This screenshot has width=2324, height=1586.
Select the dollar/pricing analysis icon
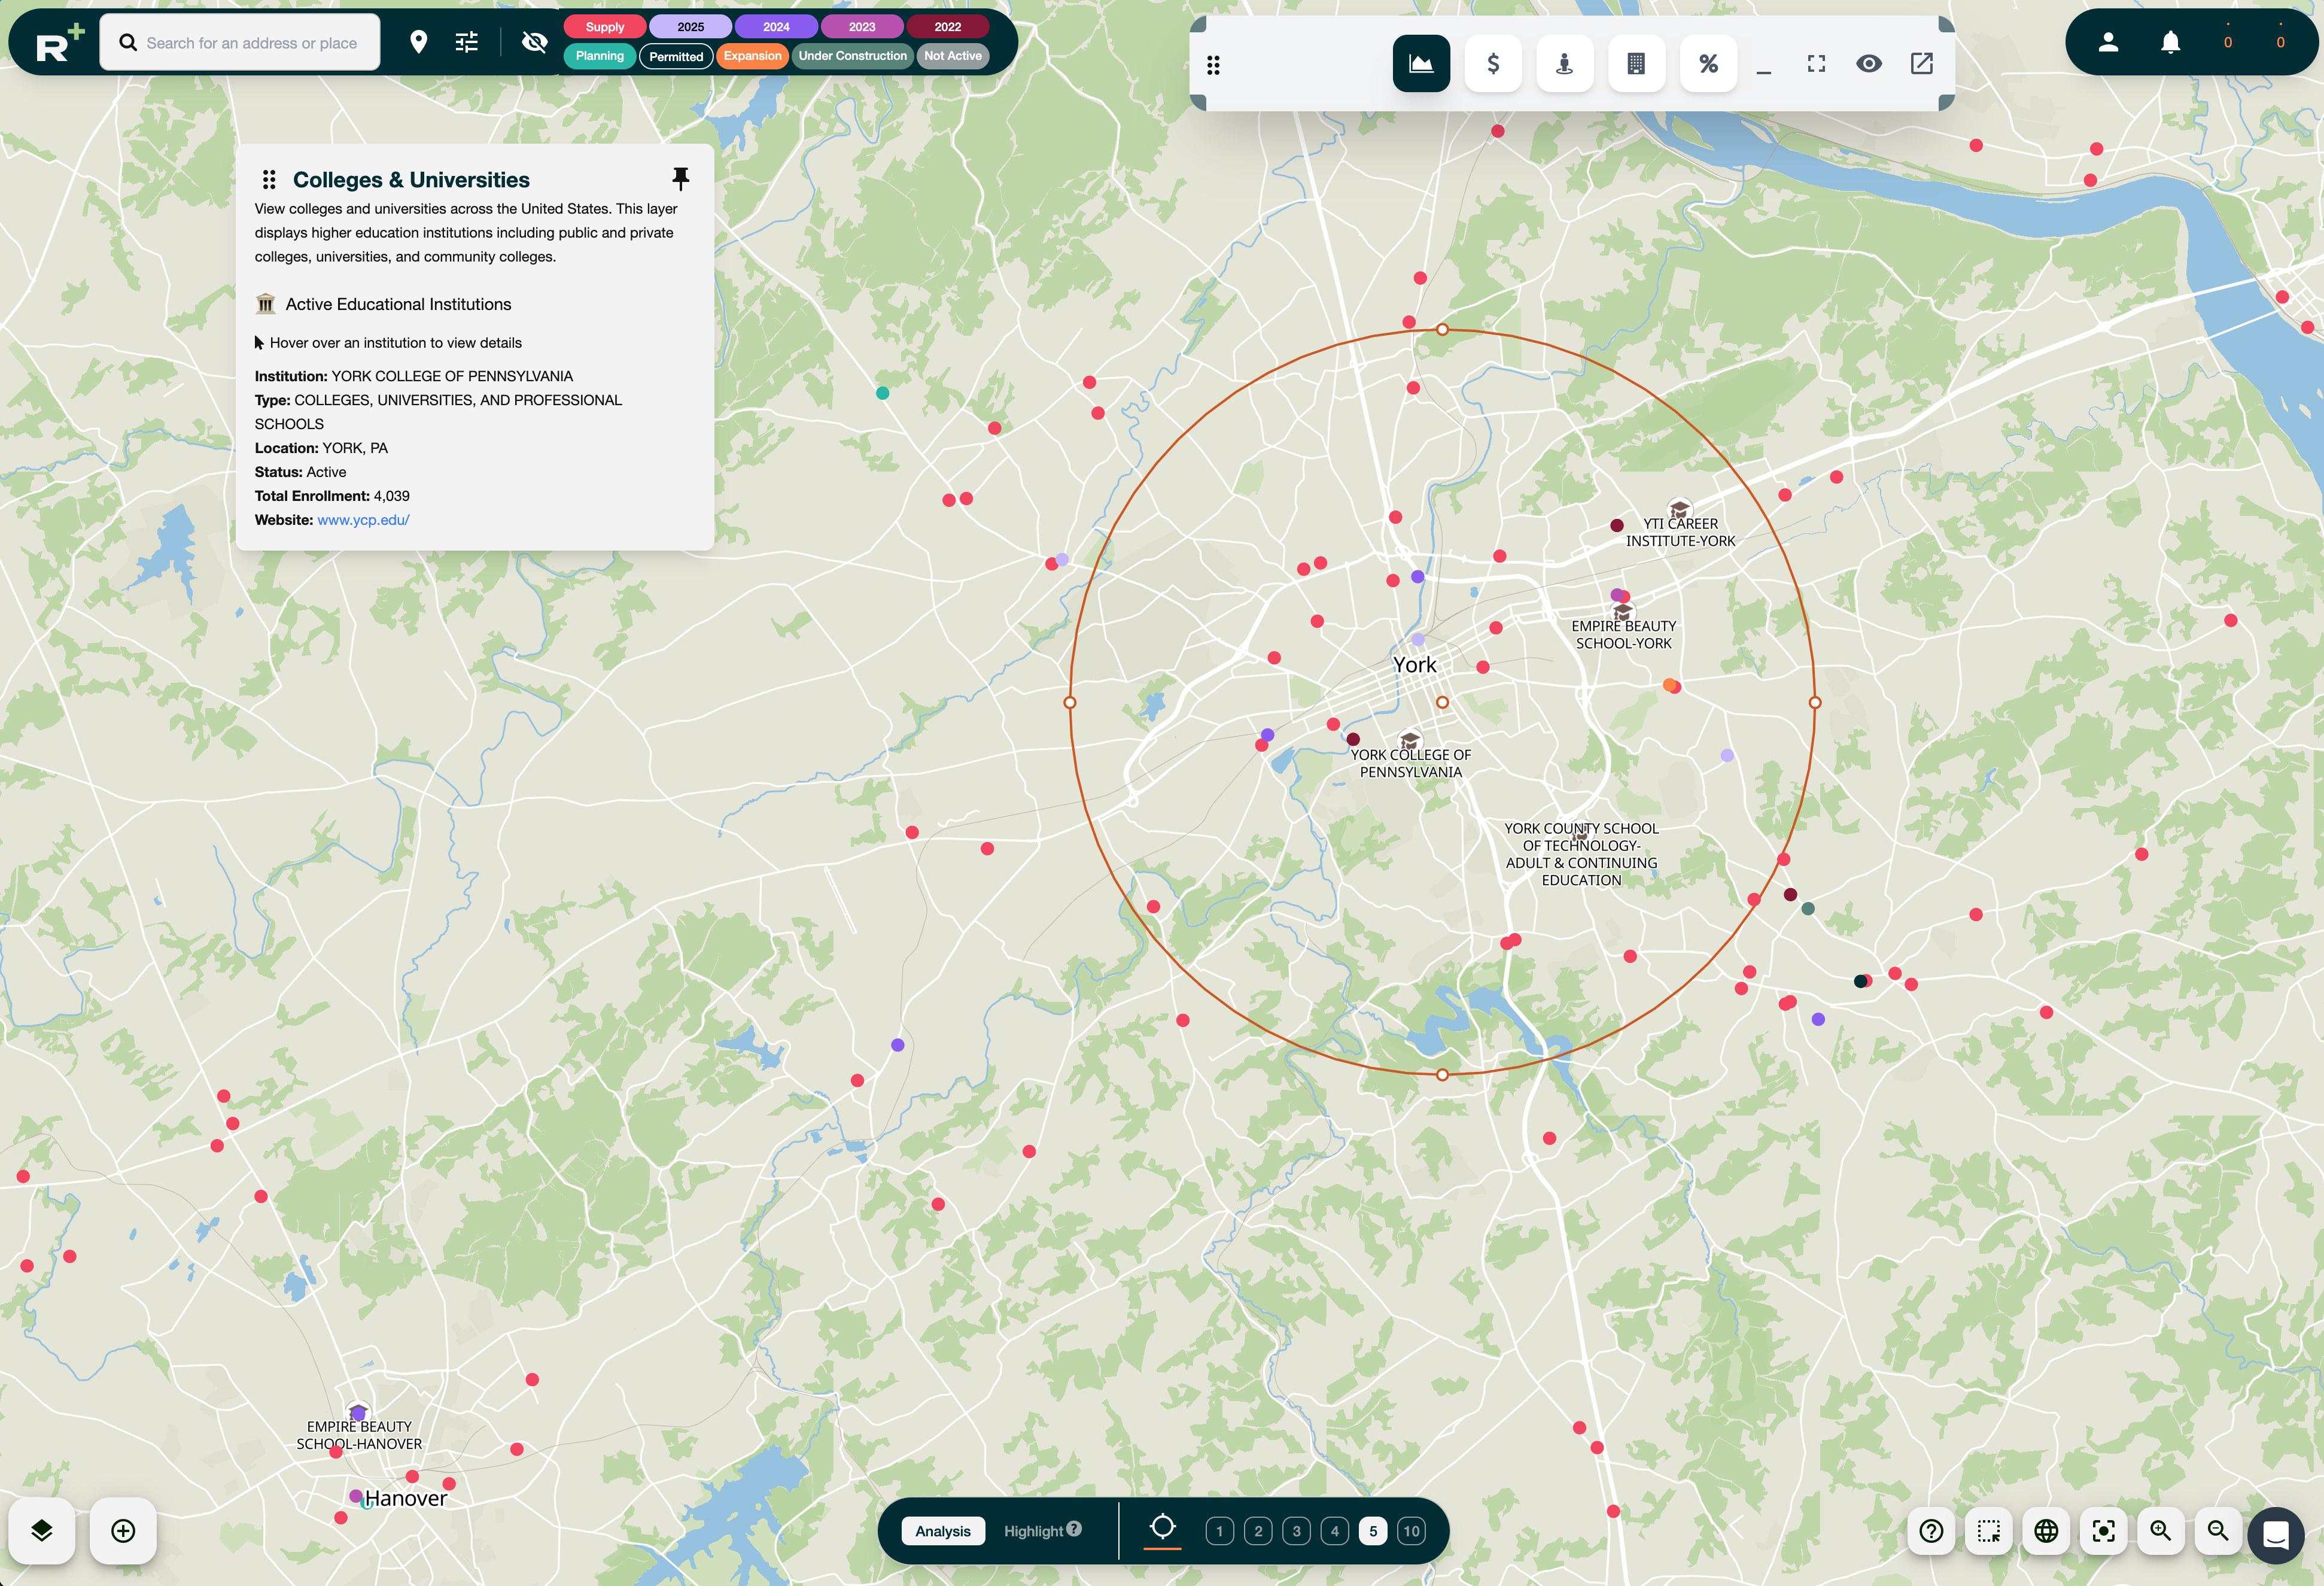click(x=1493, y=63)
